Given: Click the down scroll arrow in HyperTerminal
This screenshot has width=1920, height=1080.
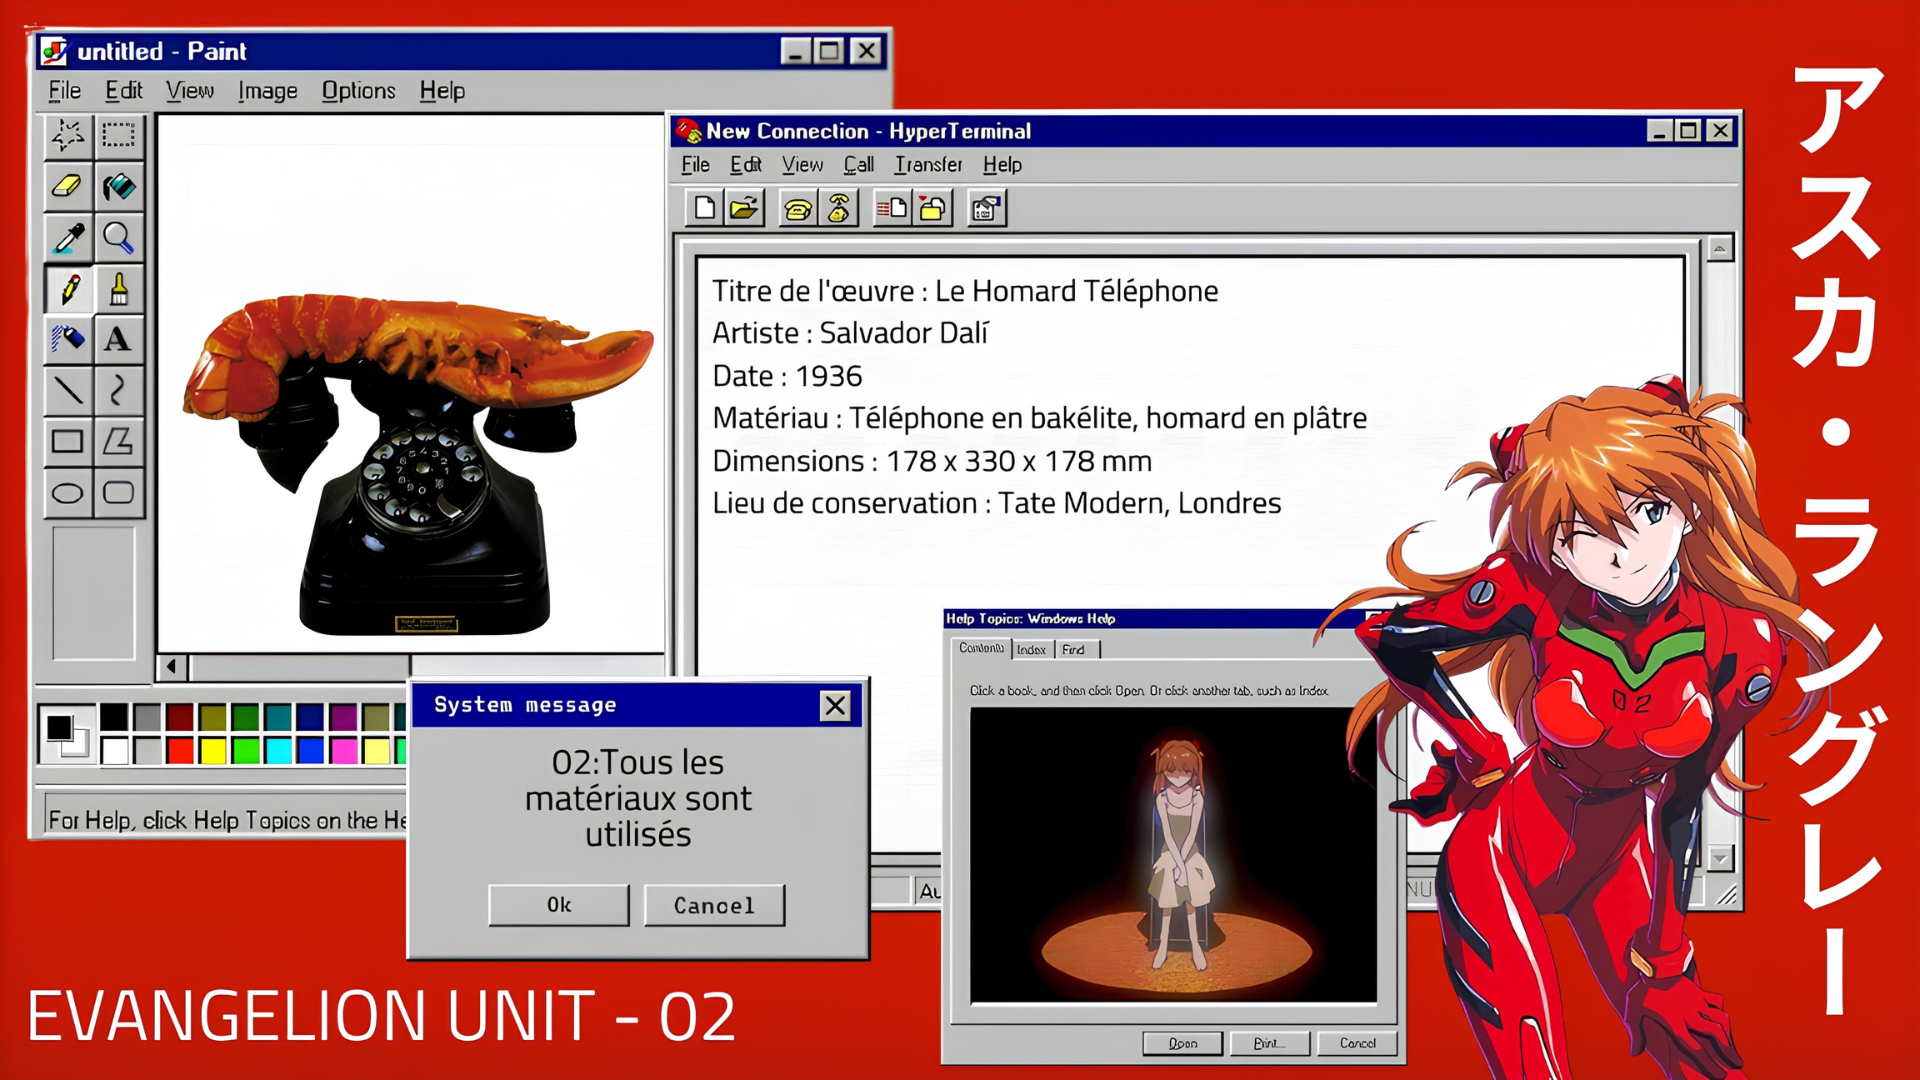Looking at the screenshot, I should [x=1720, y=858].
